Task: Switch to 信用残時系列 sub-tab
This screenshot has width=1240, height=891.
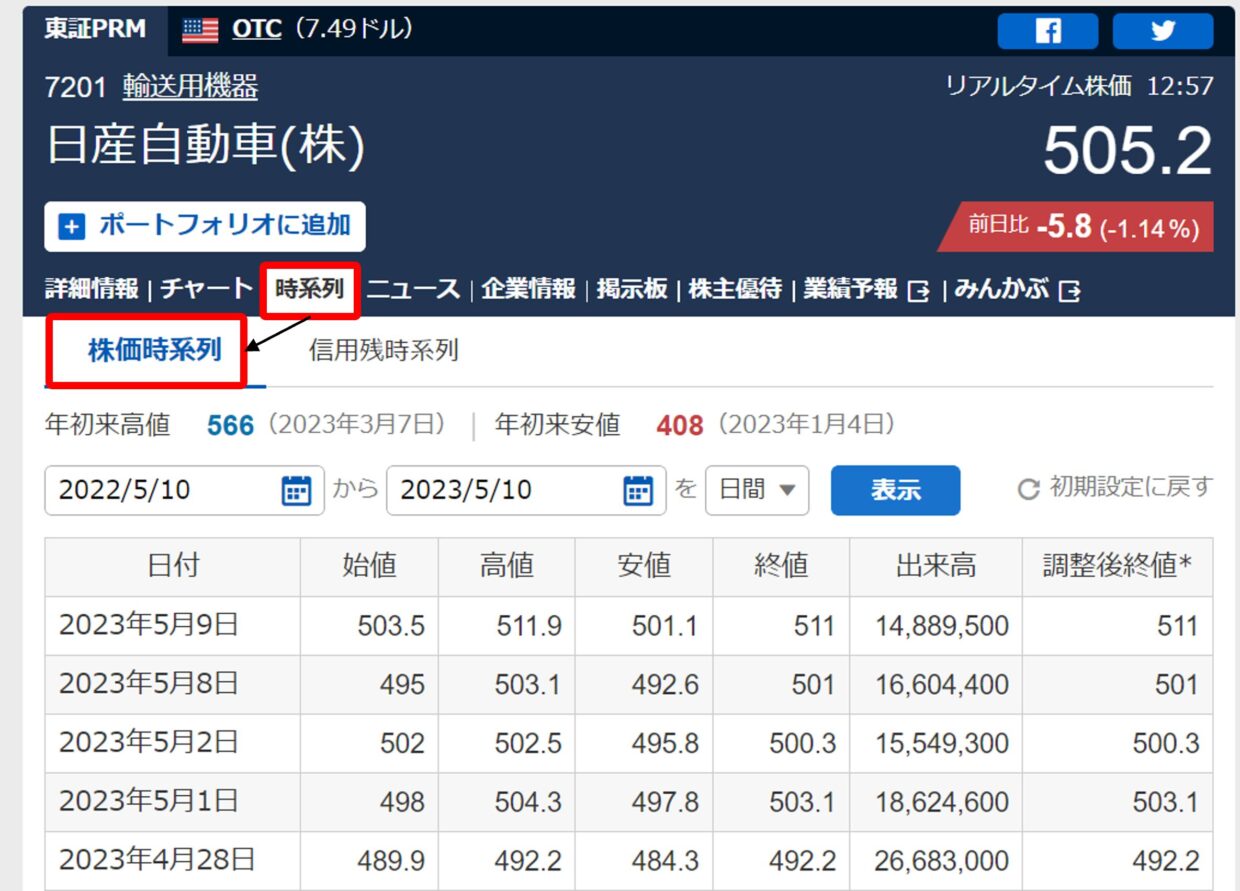Action: pyautogui.click(x=383, y=351)
